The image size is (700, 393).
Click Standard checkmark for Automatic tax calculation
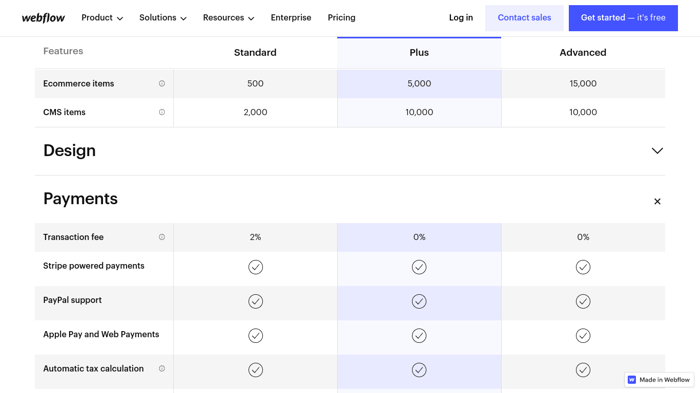(255, 370)
